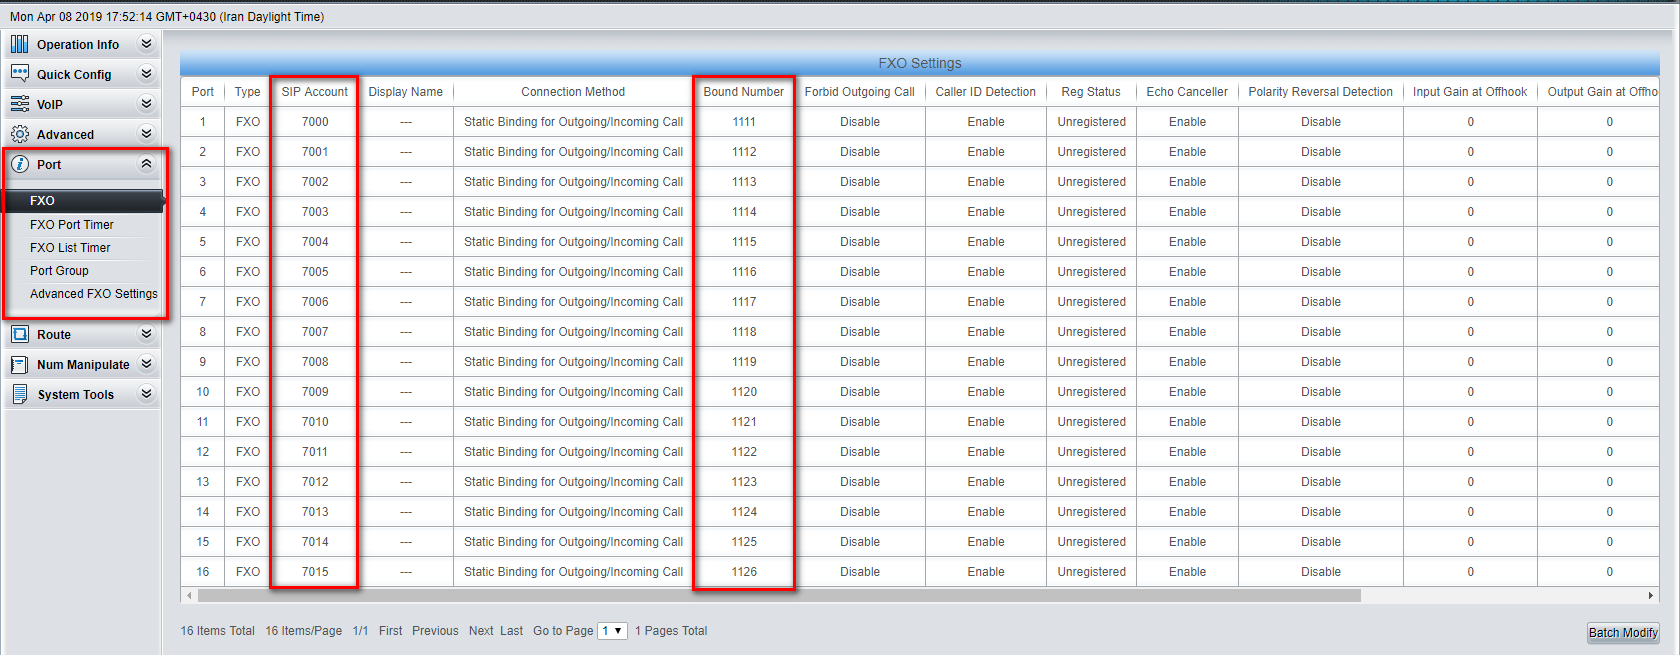Viewport: 1680px width, 655px height.
Task: Click the System Tools document icon
Action: pos(19,394)
